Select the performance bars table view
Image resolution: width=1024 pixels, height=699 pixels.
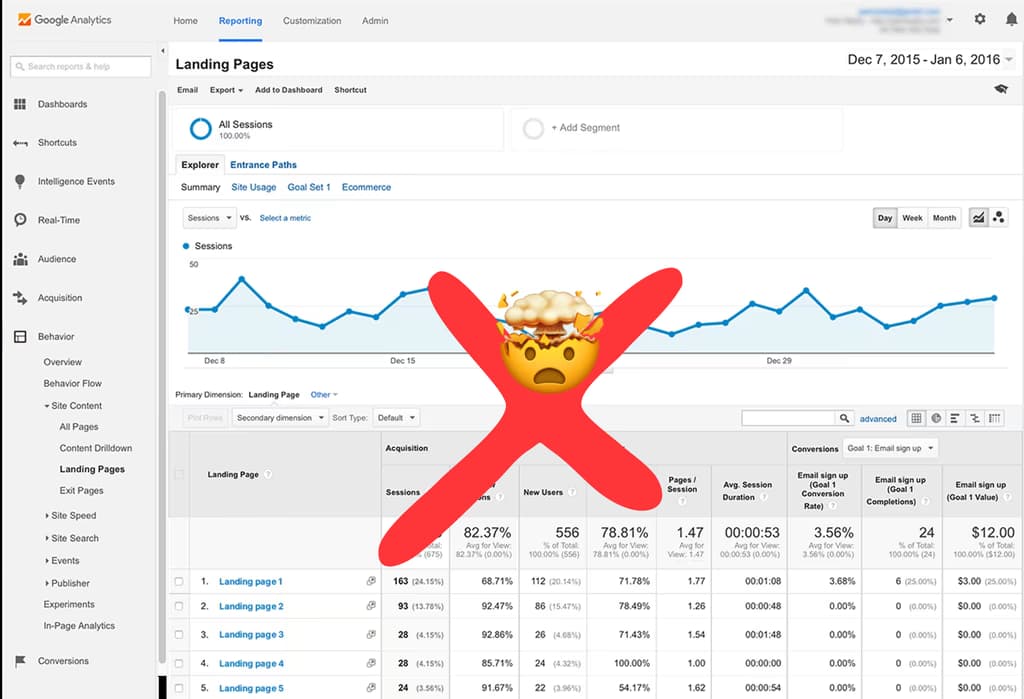[x=956, y=418]
